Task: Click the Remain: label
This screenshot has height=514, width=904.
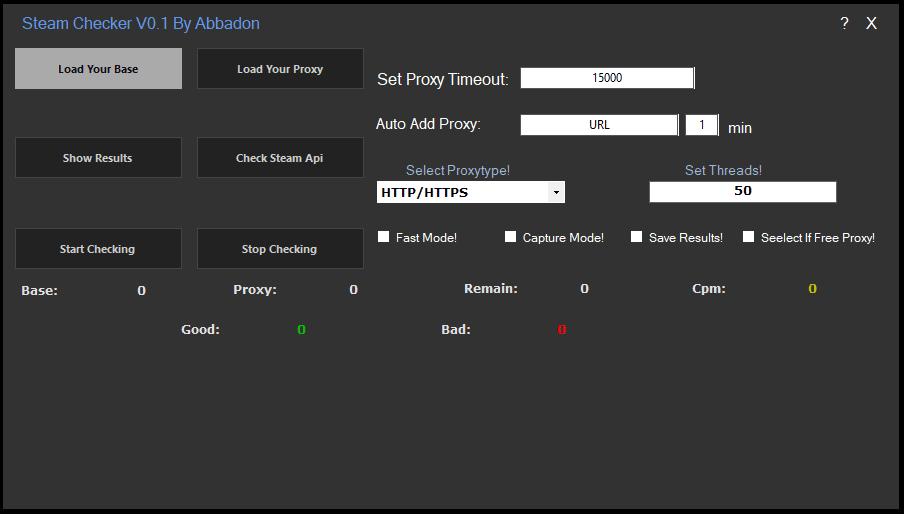Action: click(491, 289)
